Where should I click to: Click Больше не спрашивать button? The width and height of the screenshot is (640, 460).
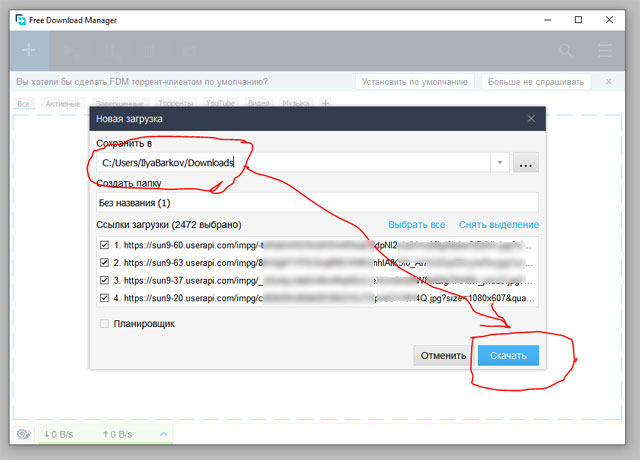[536, 82]
